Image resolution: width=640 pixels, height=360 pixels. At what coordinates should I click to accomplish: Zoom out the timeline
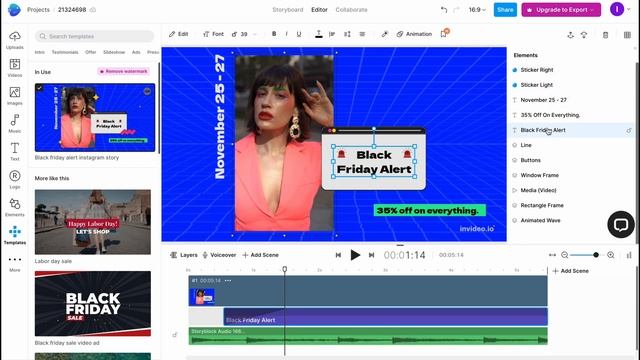coord(564,255)
